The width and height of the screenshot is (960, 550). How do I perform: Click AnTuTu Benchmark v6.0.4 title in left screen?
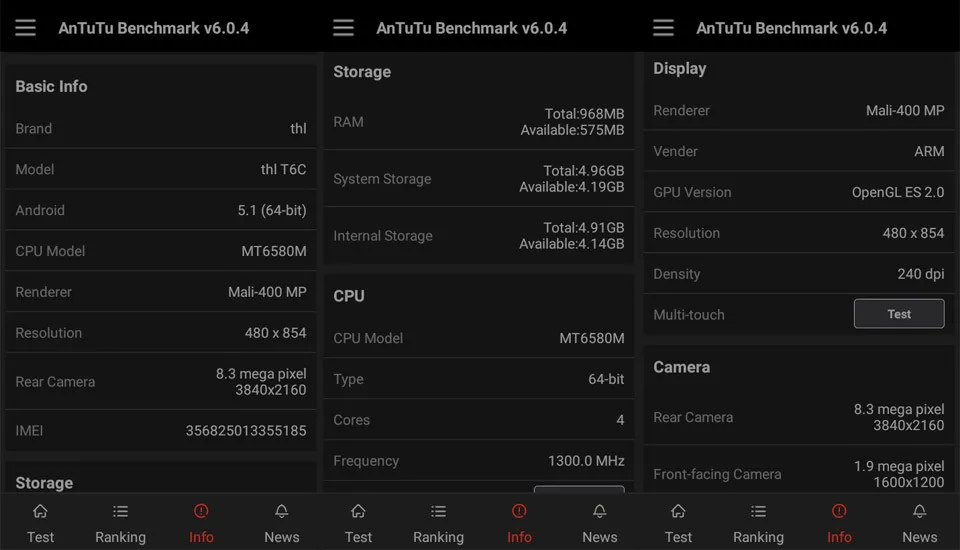click(x=154, y=28)
